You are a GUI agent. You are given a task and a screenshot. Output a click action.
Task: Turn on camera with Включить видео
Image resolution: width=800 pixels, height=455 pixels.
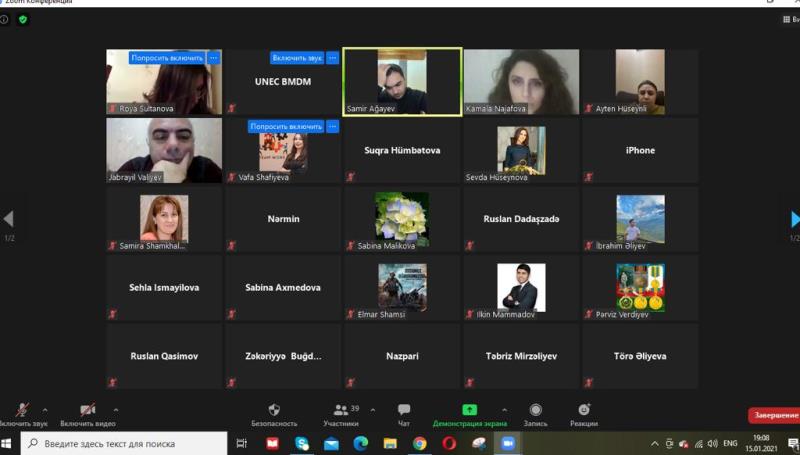88,415
